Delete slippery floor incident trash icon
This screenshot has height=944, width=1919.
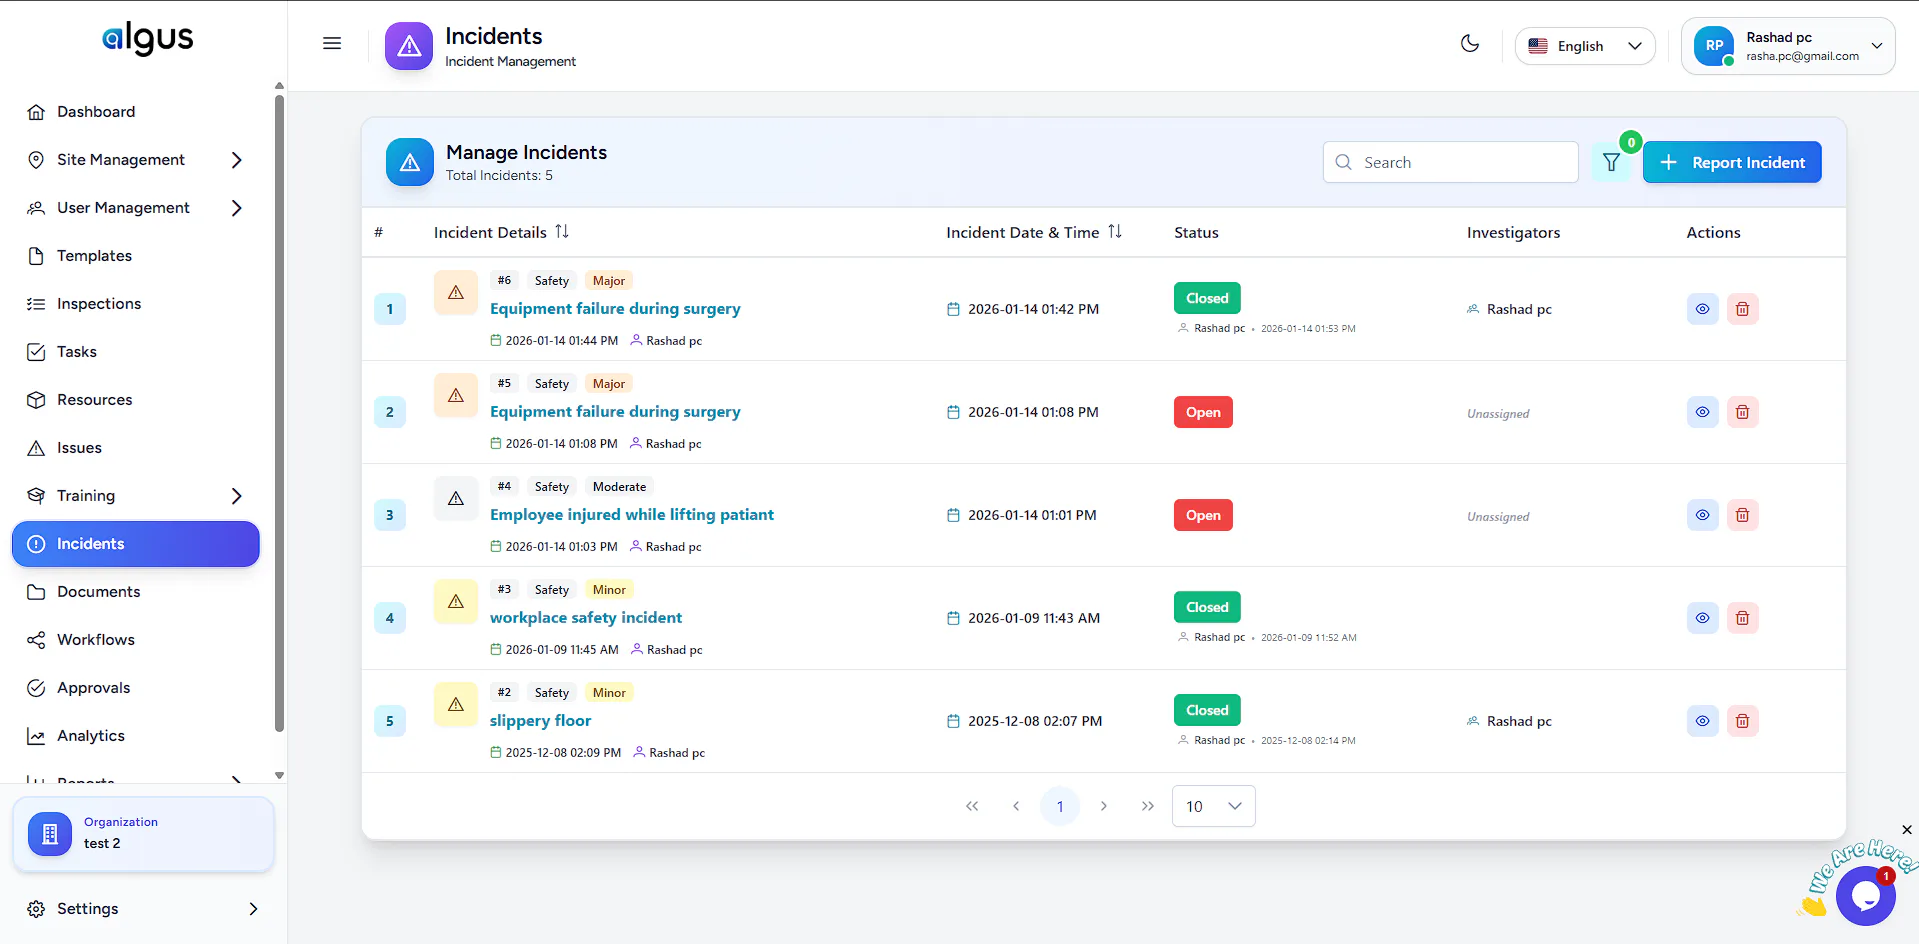point(1742,721)
